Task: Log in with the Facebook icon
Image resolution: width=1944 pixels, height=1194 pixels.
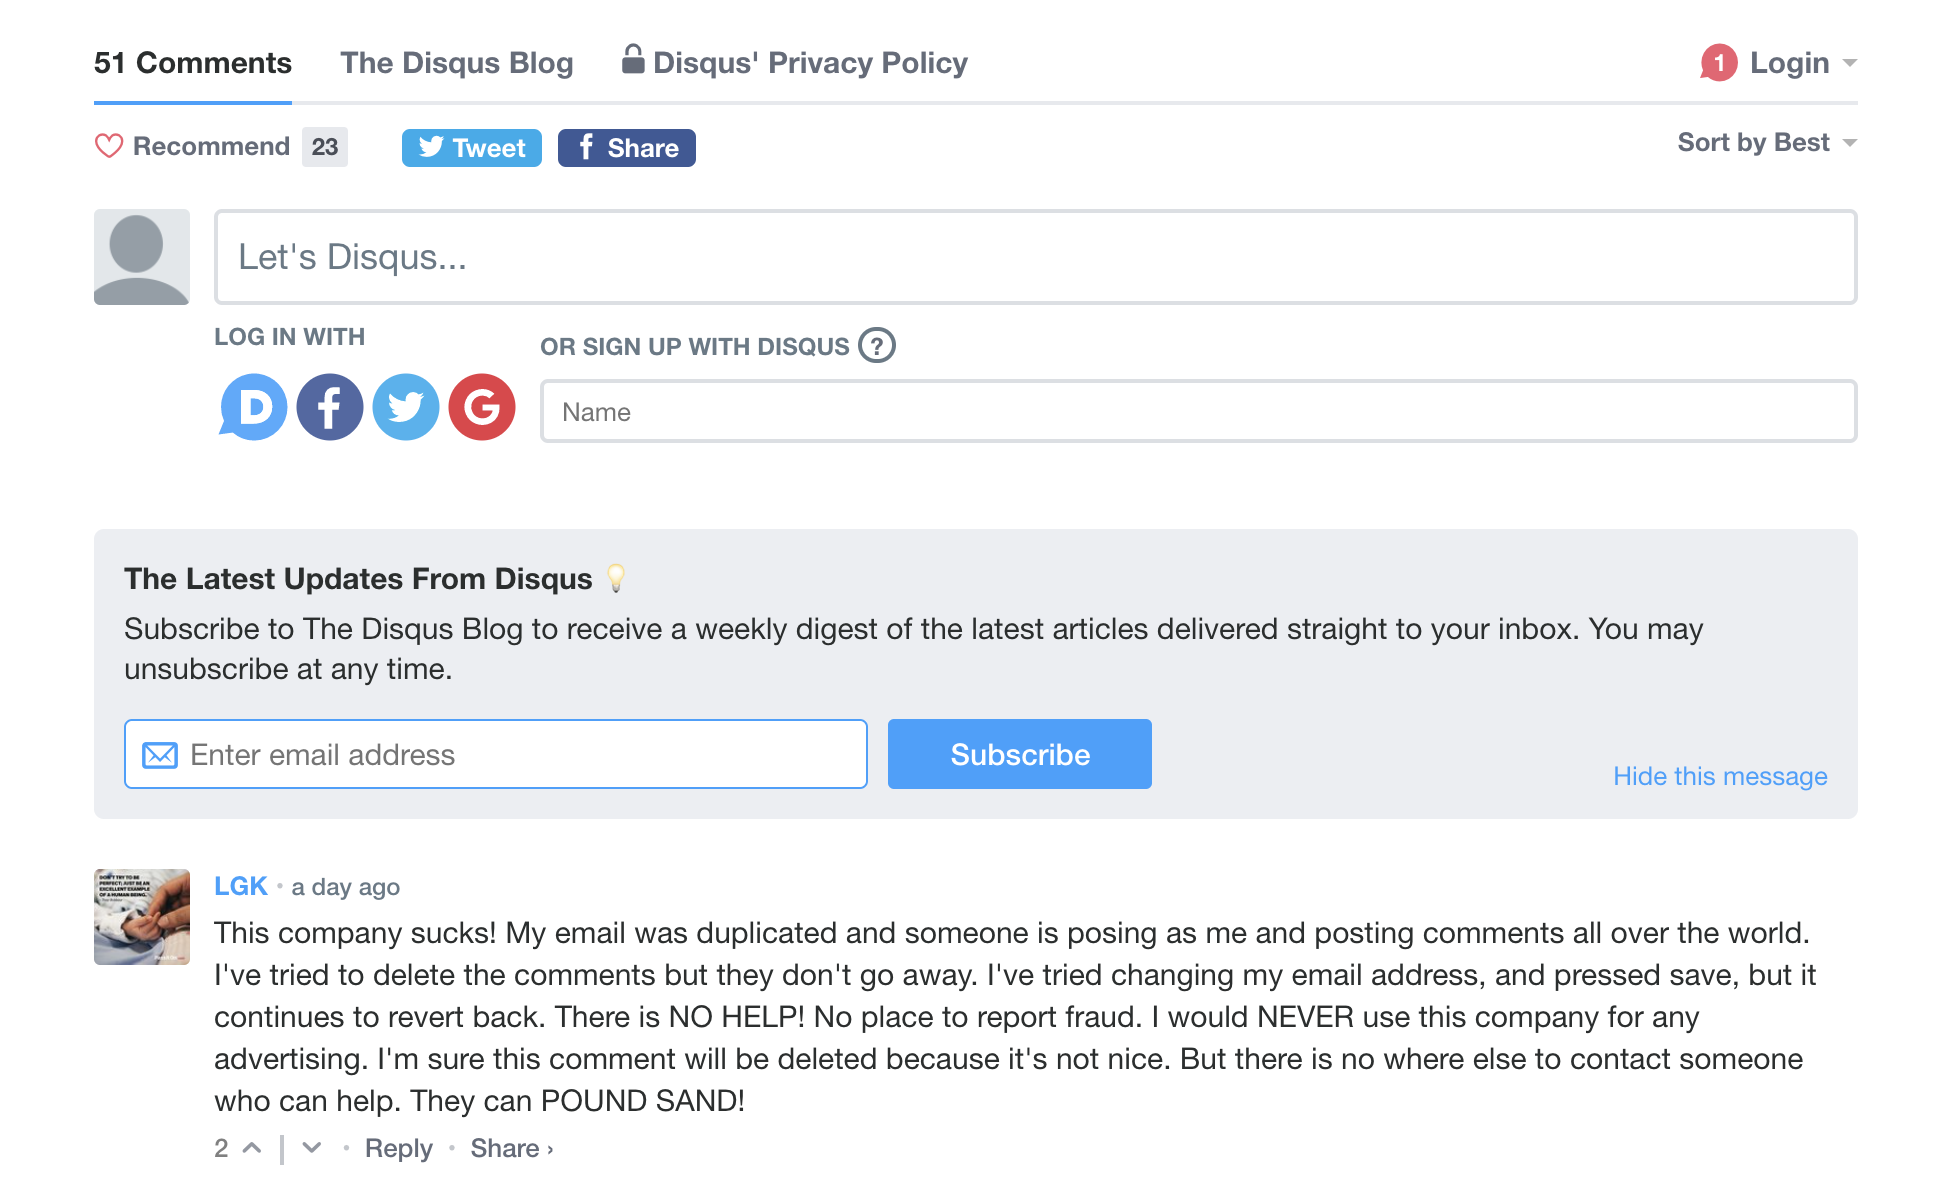Action: 329,407
